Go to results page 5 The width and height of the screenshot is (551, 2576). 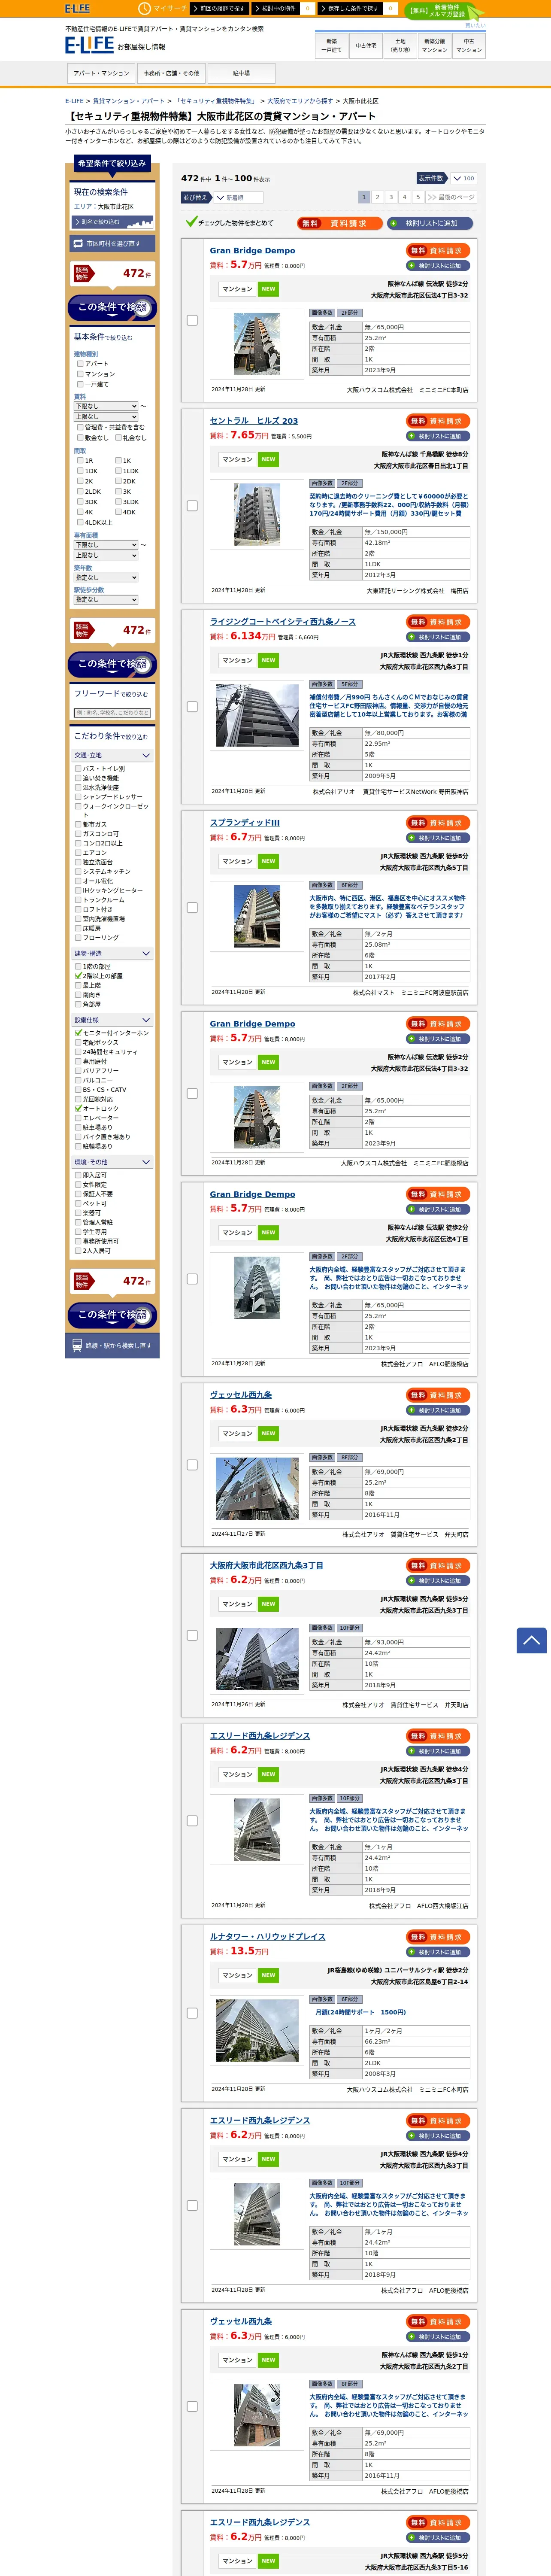(x=418, y=197)
